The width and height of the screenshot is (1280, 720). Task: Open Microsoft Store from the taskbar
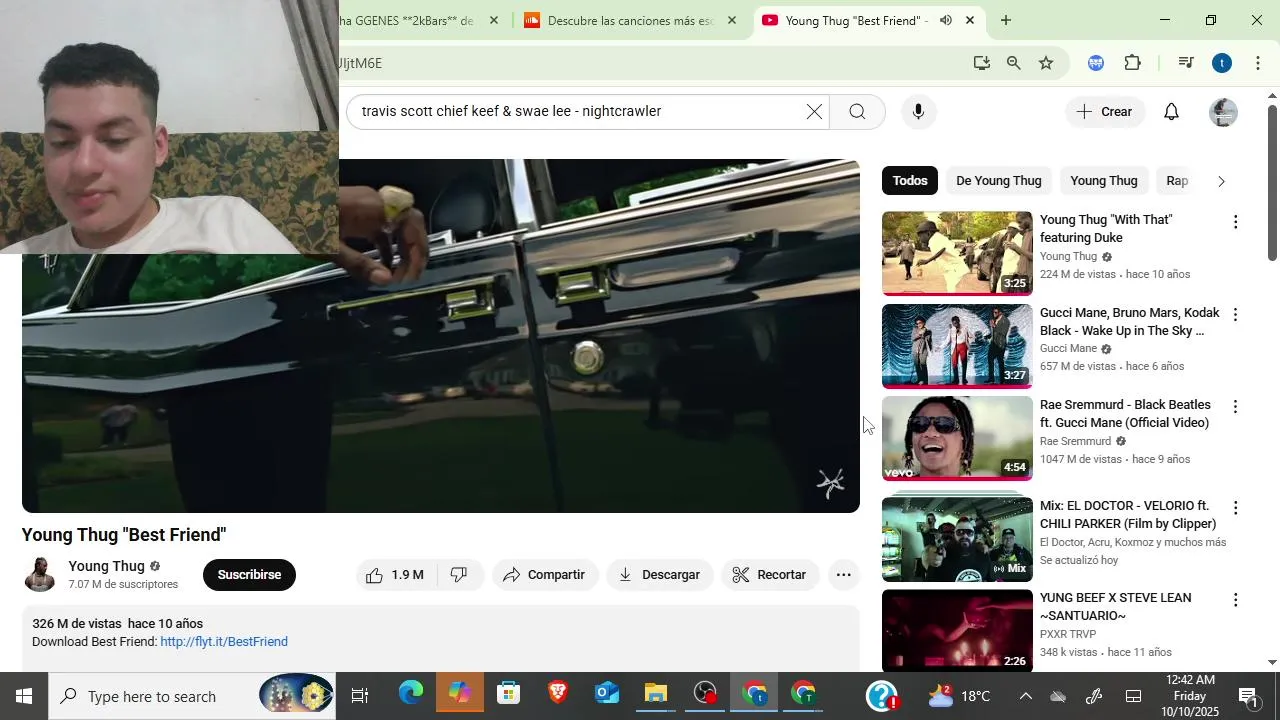coord(508,694)
